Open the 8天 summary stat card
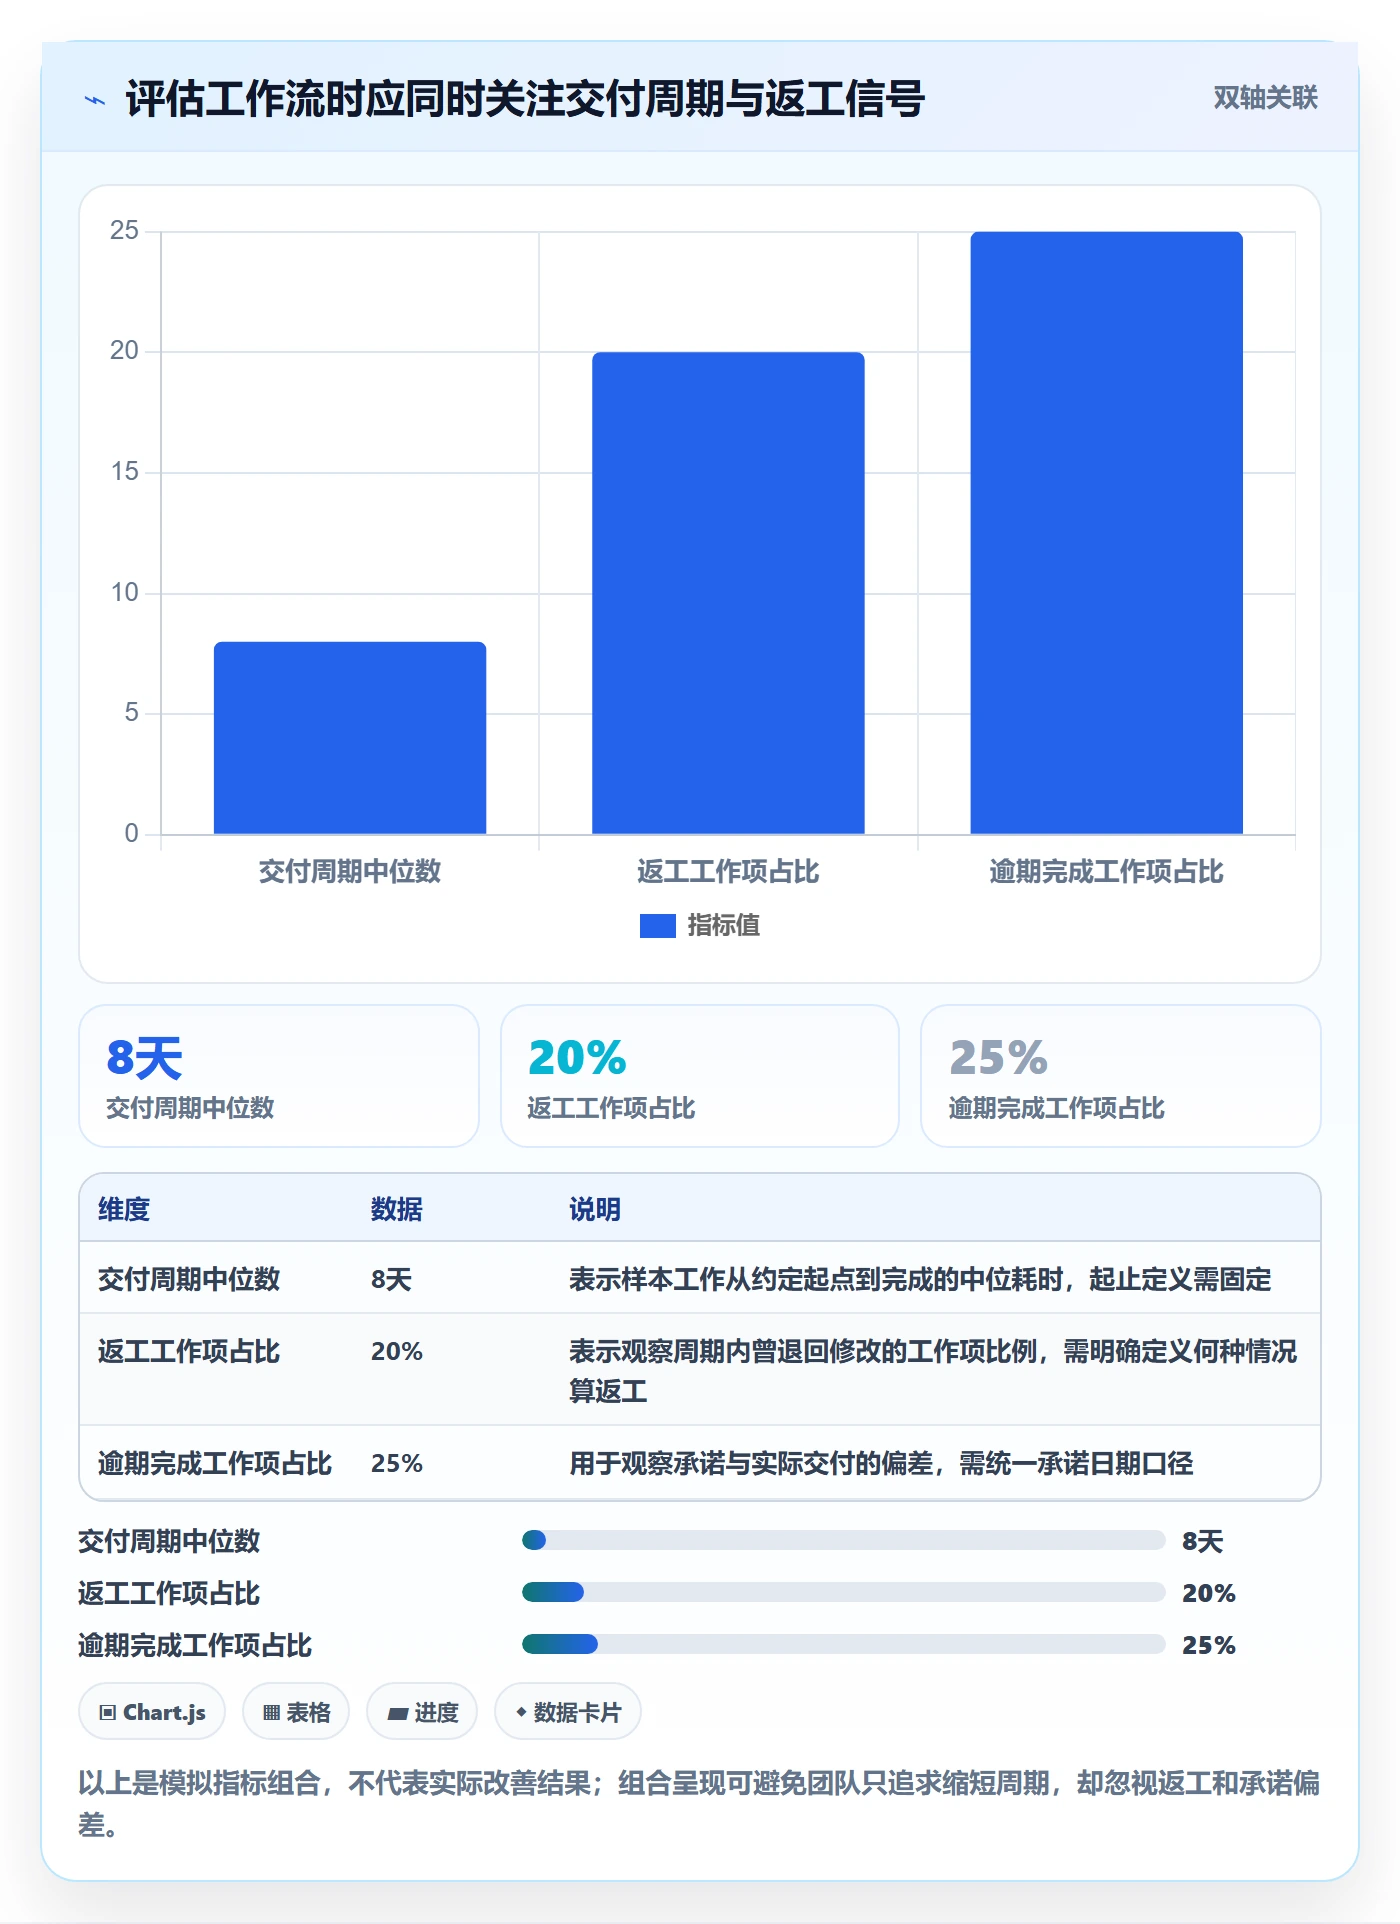Image resolution: width=1400 pixels, height=1924 pixels. (279, 1076)
